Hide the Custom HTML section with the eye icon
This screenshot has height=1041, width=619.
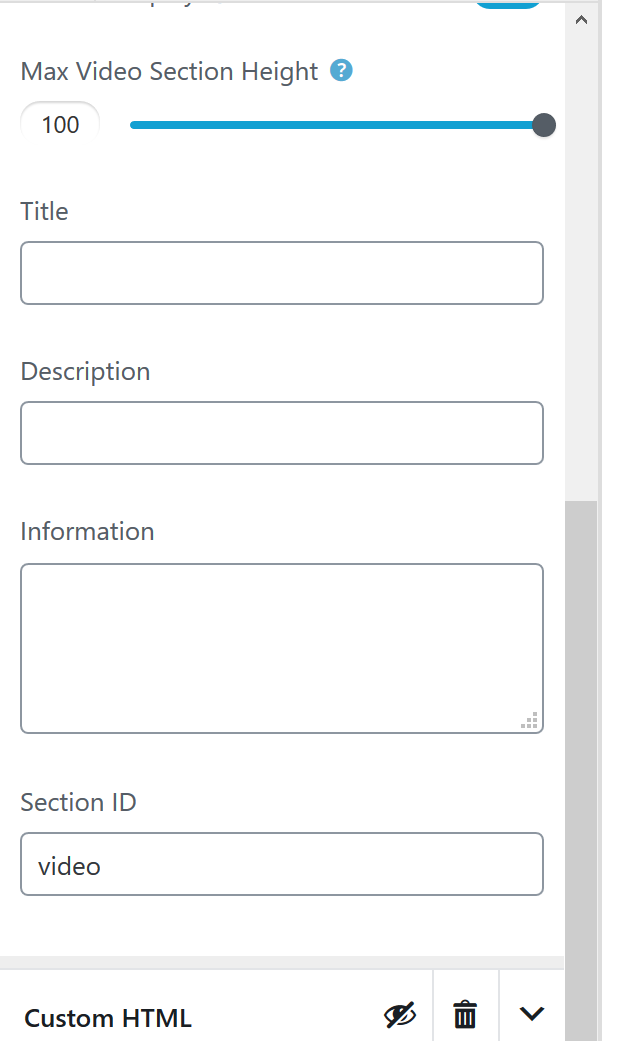pyautogui.click(x=400, y=1015)
